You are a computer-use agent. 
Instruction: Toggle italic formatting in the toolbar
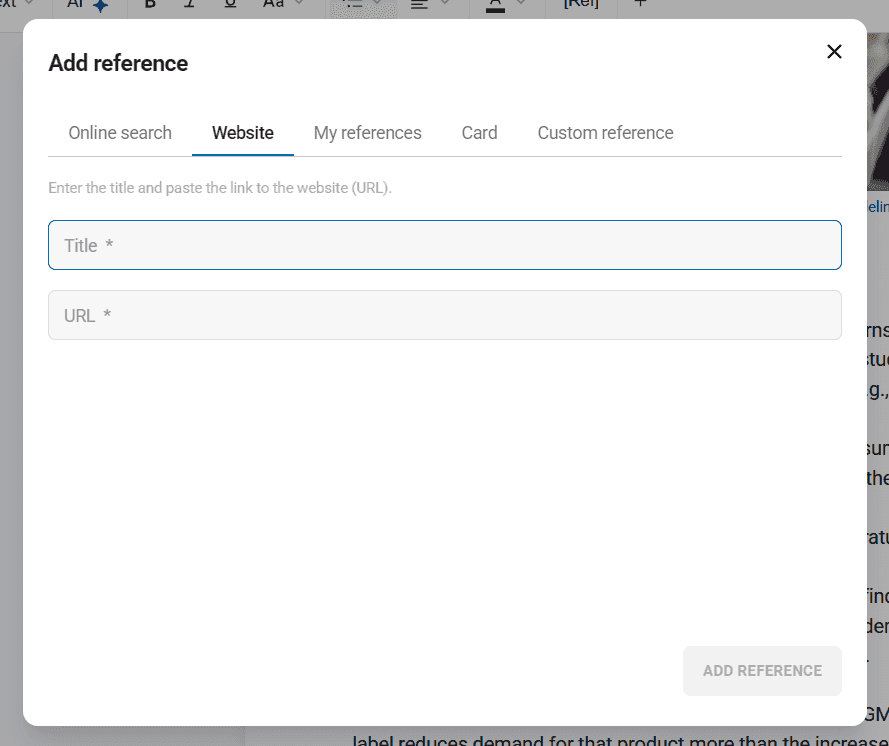[190, 4]
